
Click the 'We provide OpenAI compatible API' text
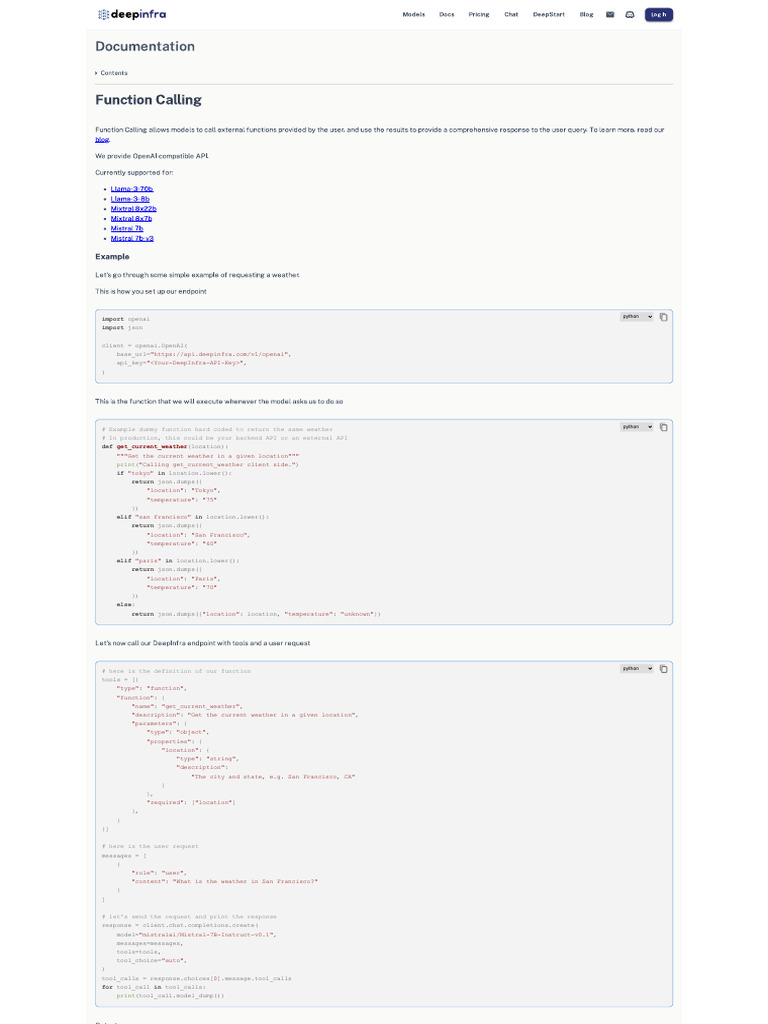152,156
